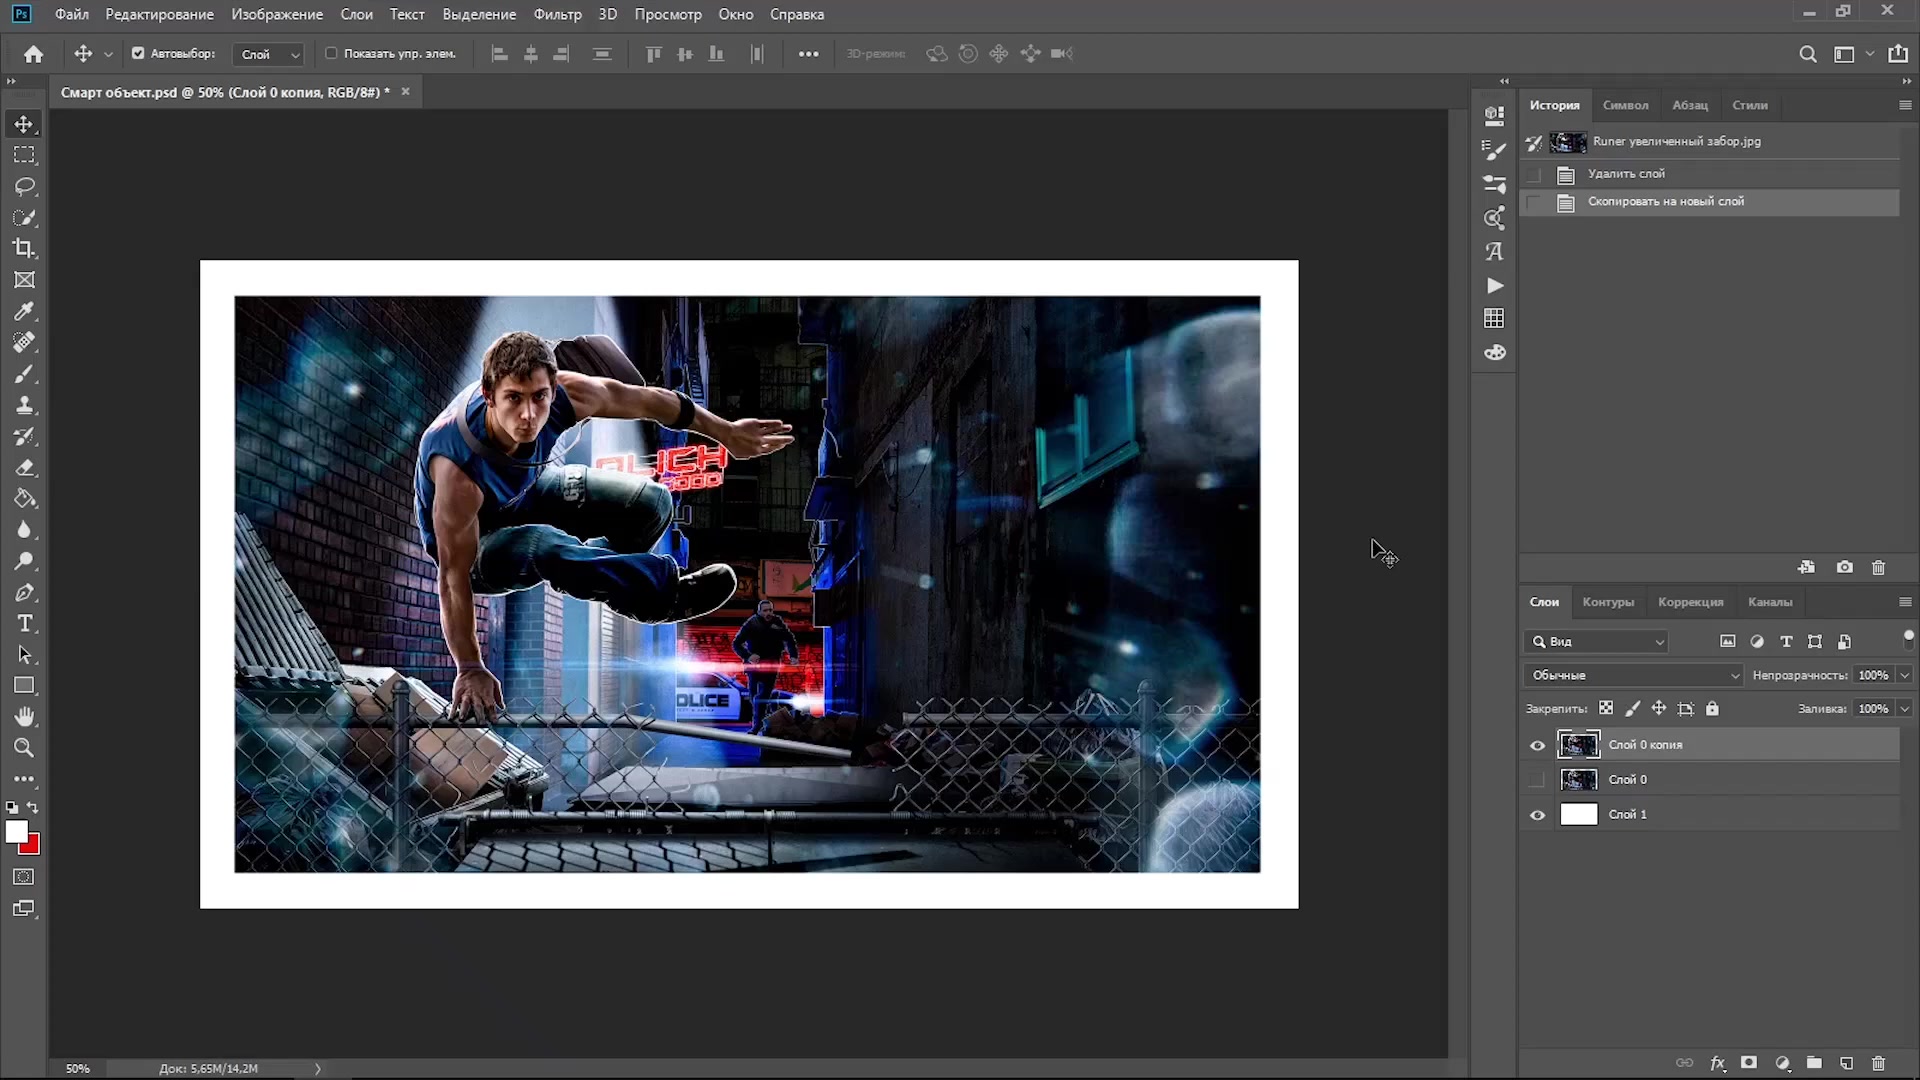Open the Вид layer filter dropdown

1597,641
